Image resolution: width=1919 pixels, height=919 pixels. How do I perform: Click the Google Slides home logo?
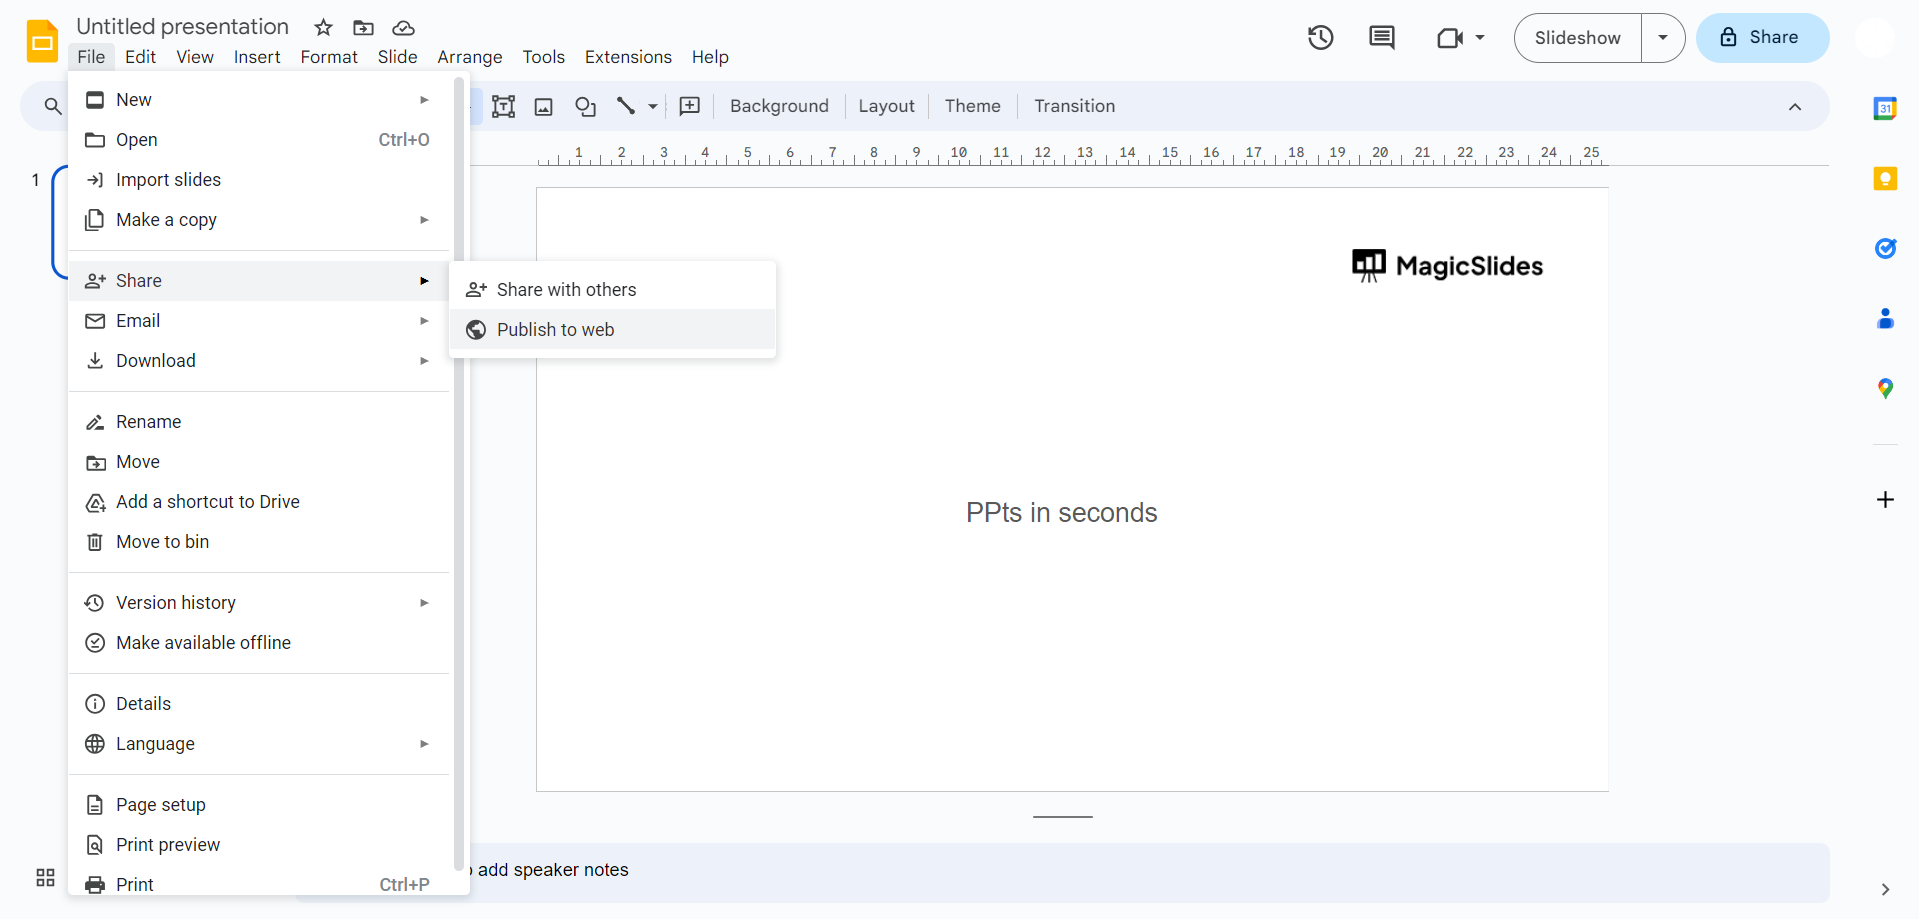tap(42, 41)
